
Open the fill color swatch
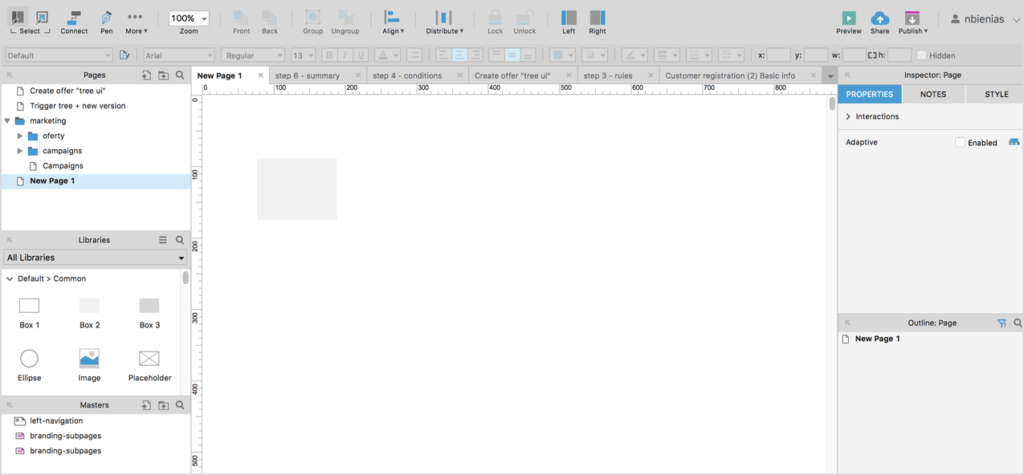tap(562, 56)
